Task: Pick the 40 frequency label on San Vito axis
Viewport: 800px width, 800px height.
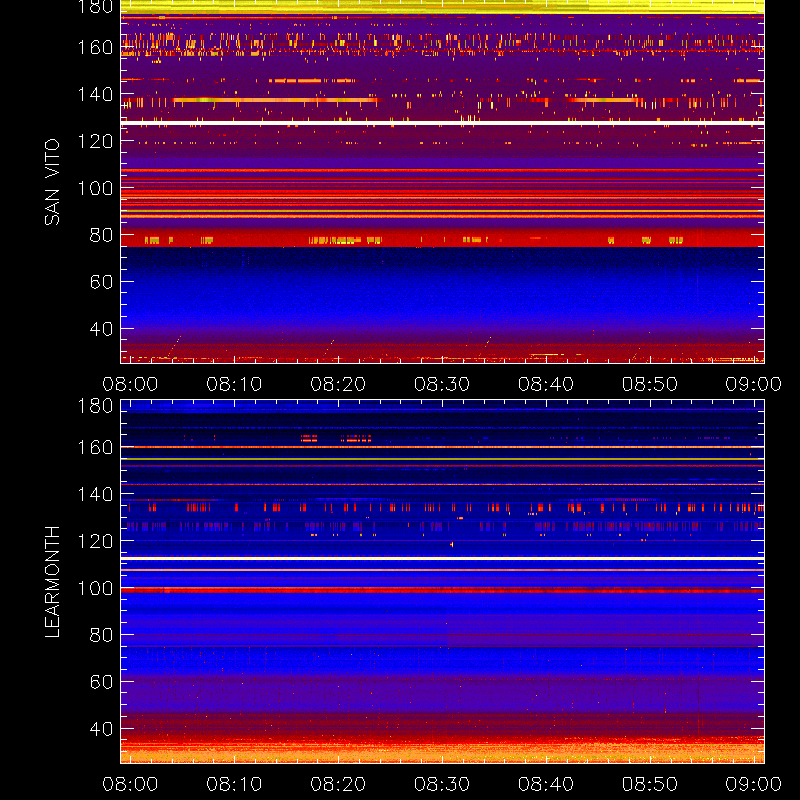Action: tap(102, 329)
